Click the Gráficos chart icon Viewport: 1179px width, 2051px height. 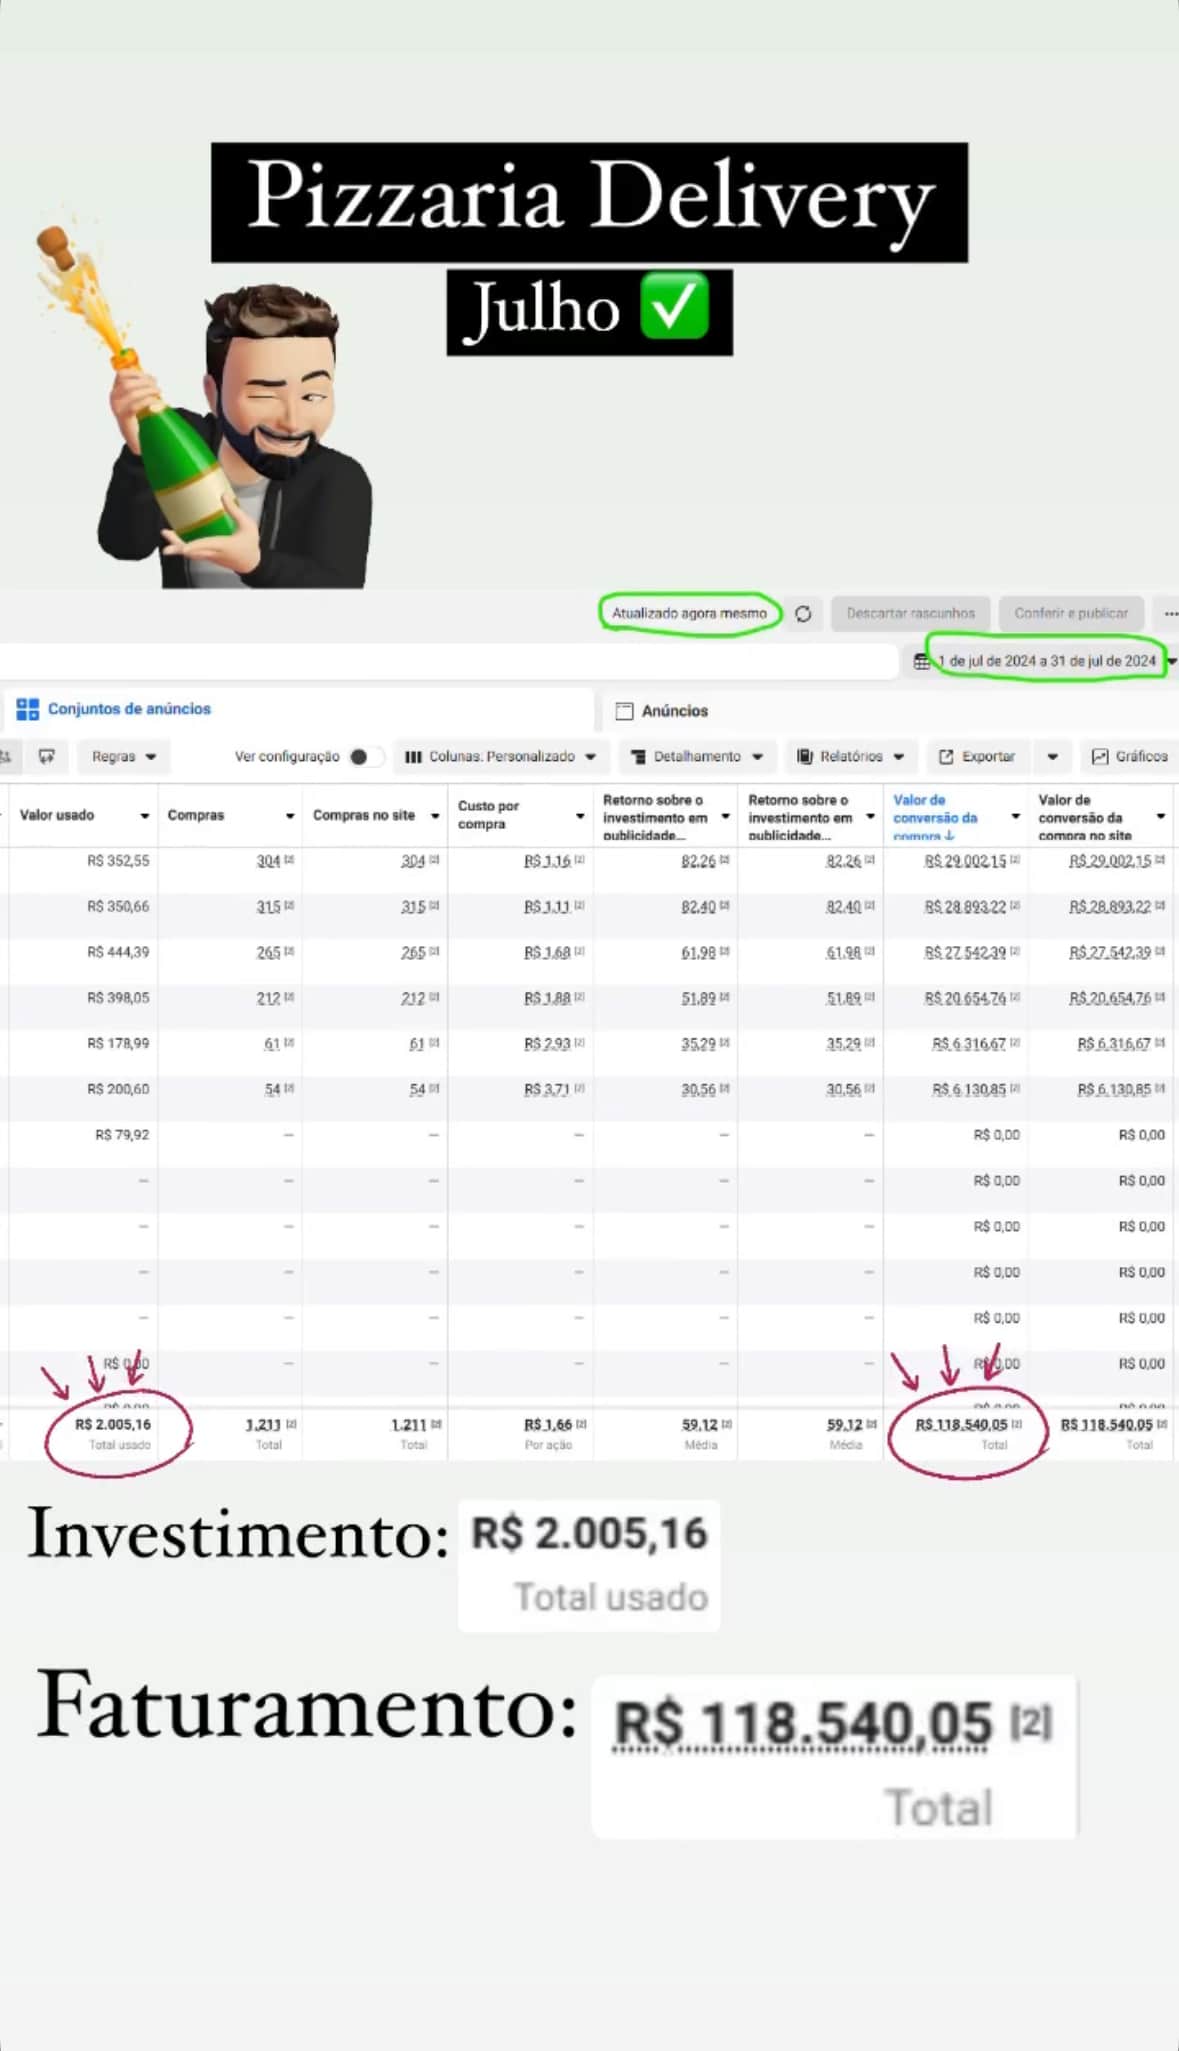pos(1100,757)
